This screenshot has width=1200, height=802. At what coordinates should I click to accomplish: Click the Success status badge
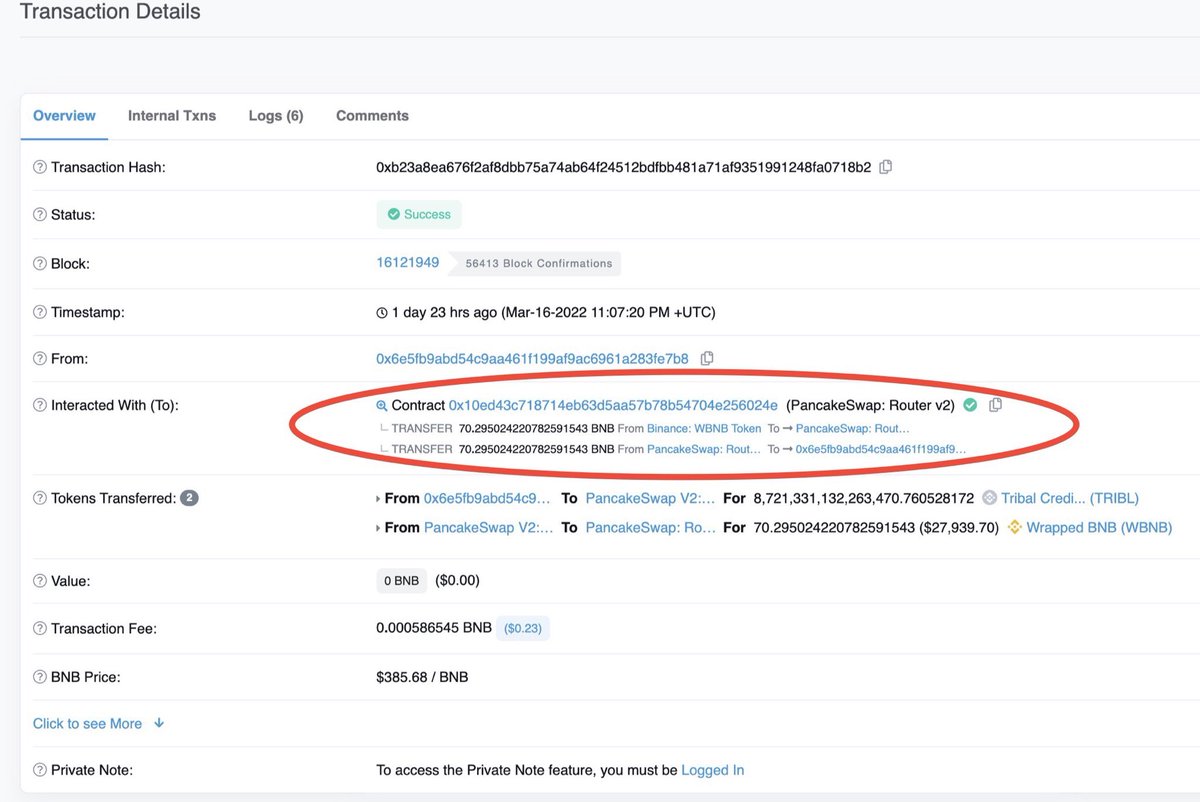tap(419, 214)
